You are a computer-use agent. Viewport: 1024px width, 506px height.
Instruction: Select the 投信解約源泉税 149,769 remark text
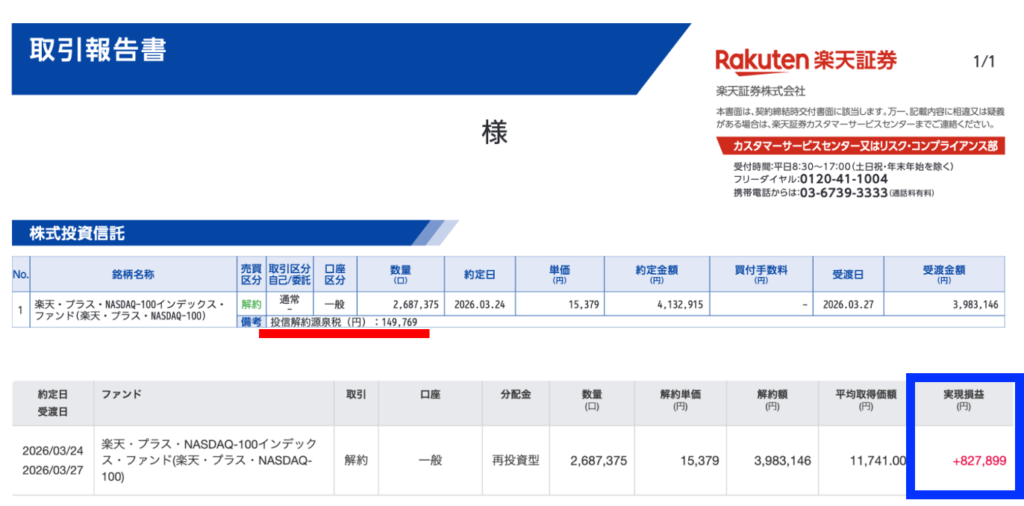click(x=343, y=322)
